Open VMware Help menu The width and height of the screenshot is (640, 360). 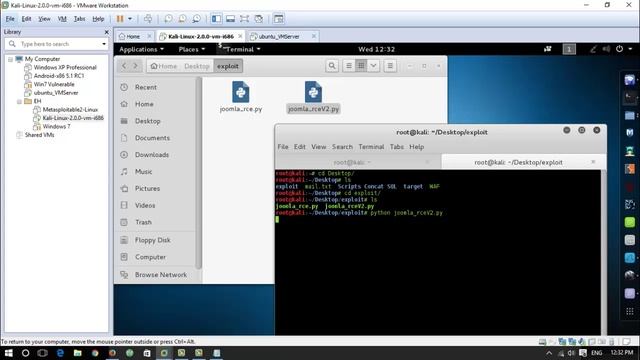point(98,19)
